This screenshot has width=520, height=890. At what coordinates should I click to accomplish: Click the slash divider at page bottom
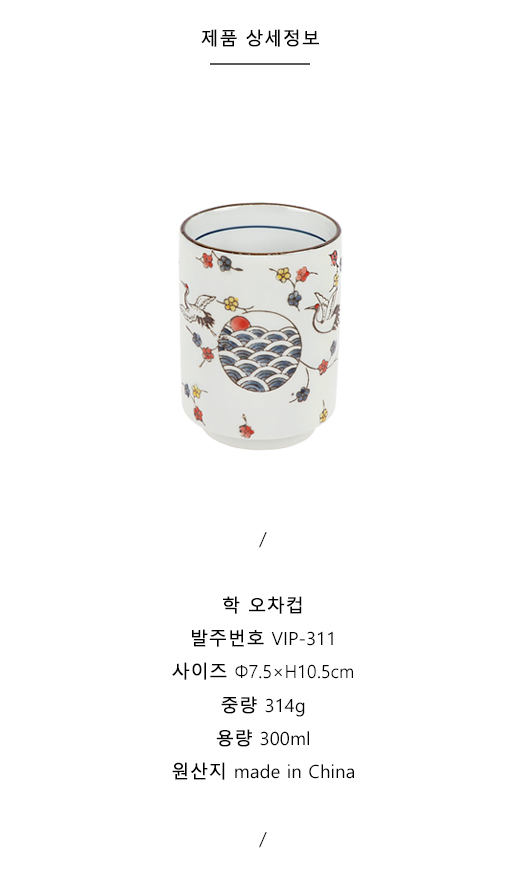pyautogui.click(x=262, y=839)
